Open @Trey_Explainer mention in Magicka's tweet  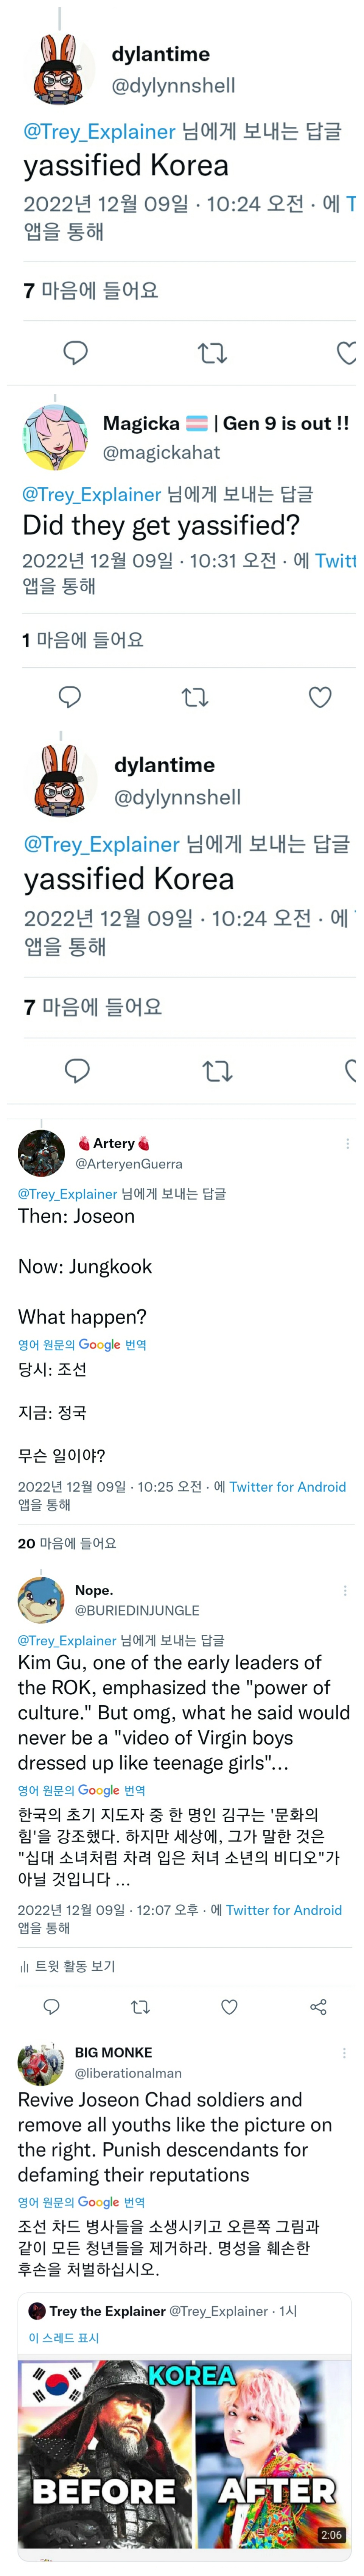click(91, 494)
